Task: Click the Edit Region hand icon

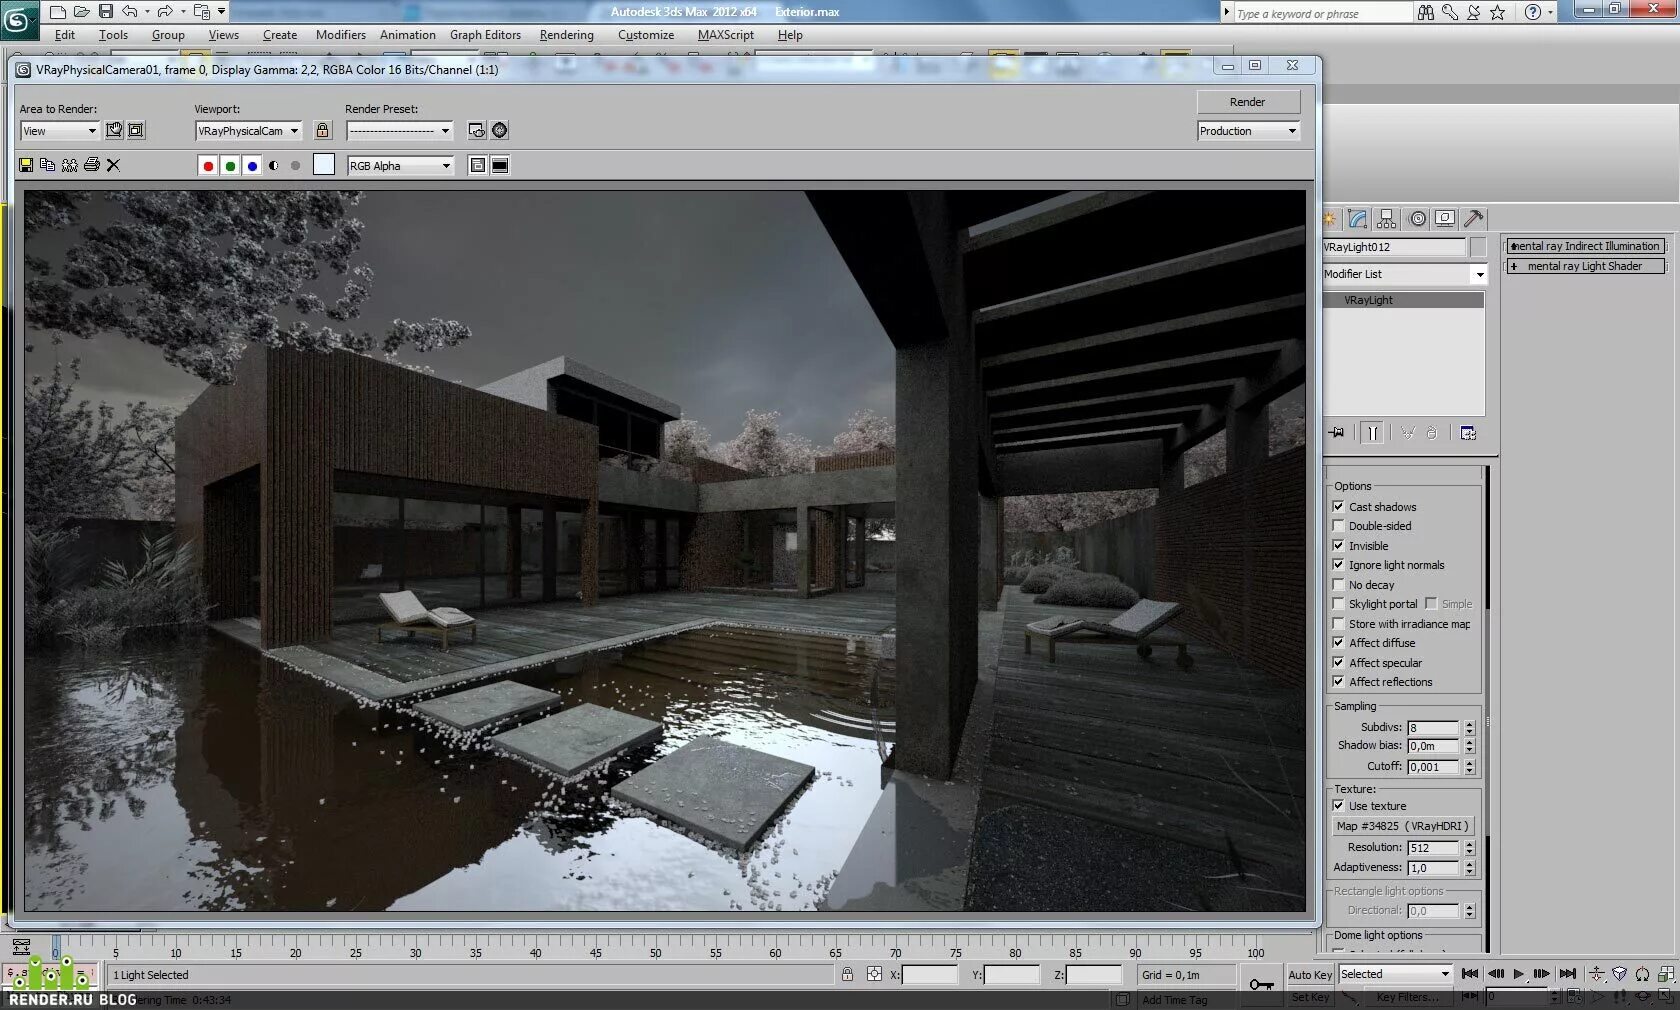Action: click(114, 130)
